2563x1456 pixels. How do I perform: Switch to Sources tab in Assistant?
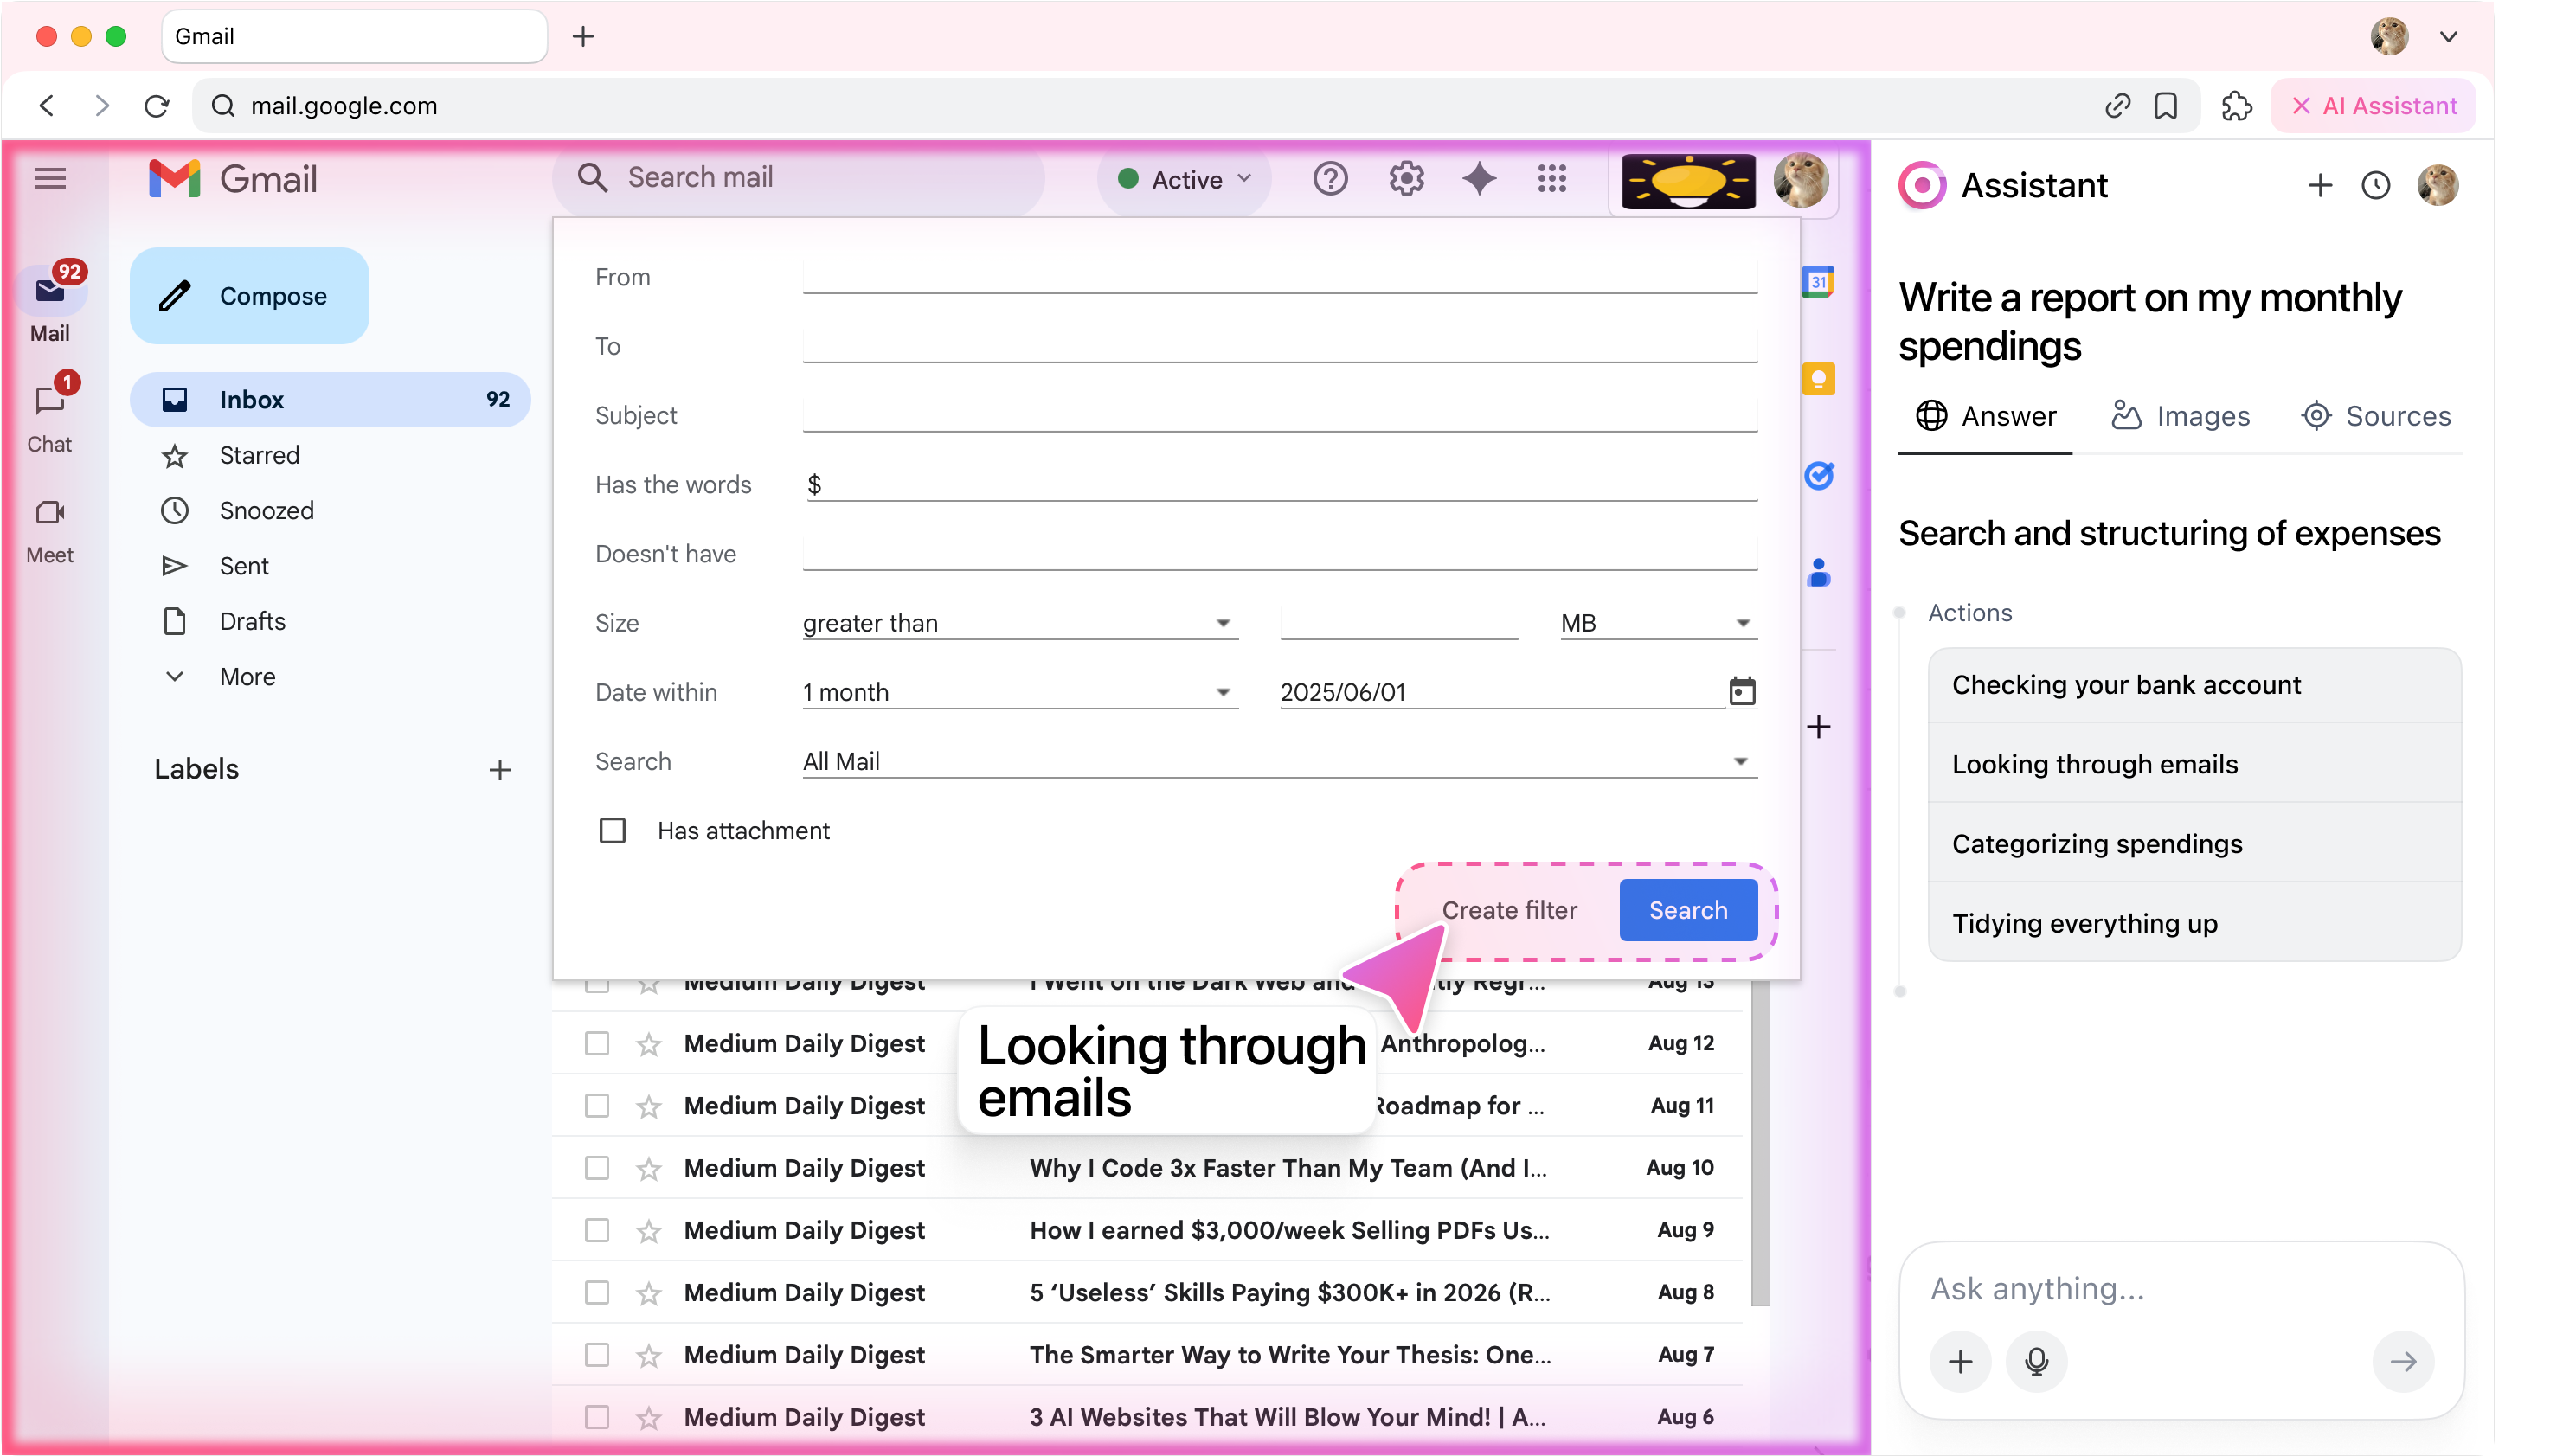tap(2375, 416)
